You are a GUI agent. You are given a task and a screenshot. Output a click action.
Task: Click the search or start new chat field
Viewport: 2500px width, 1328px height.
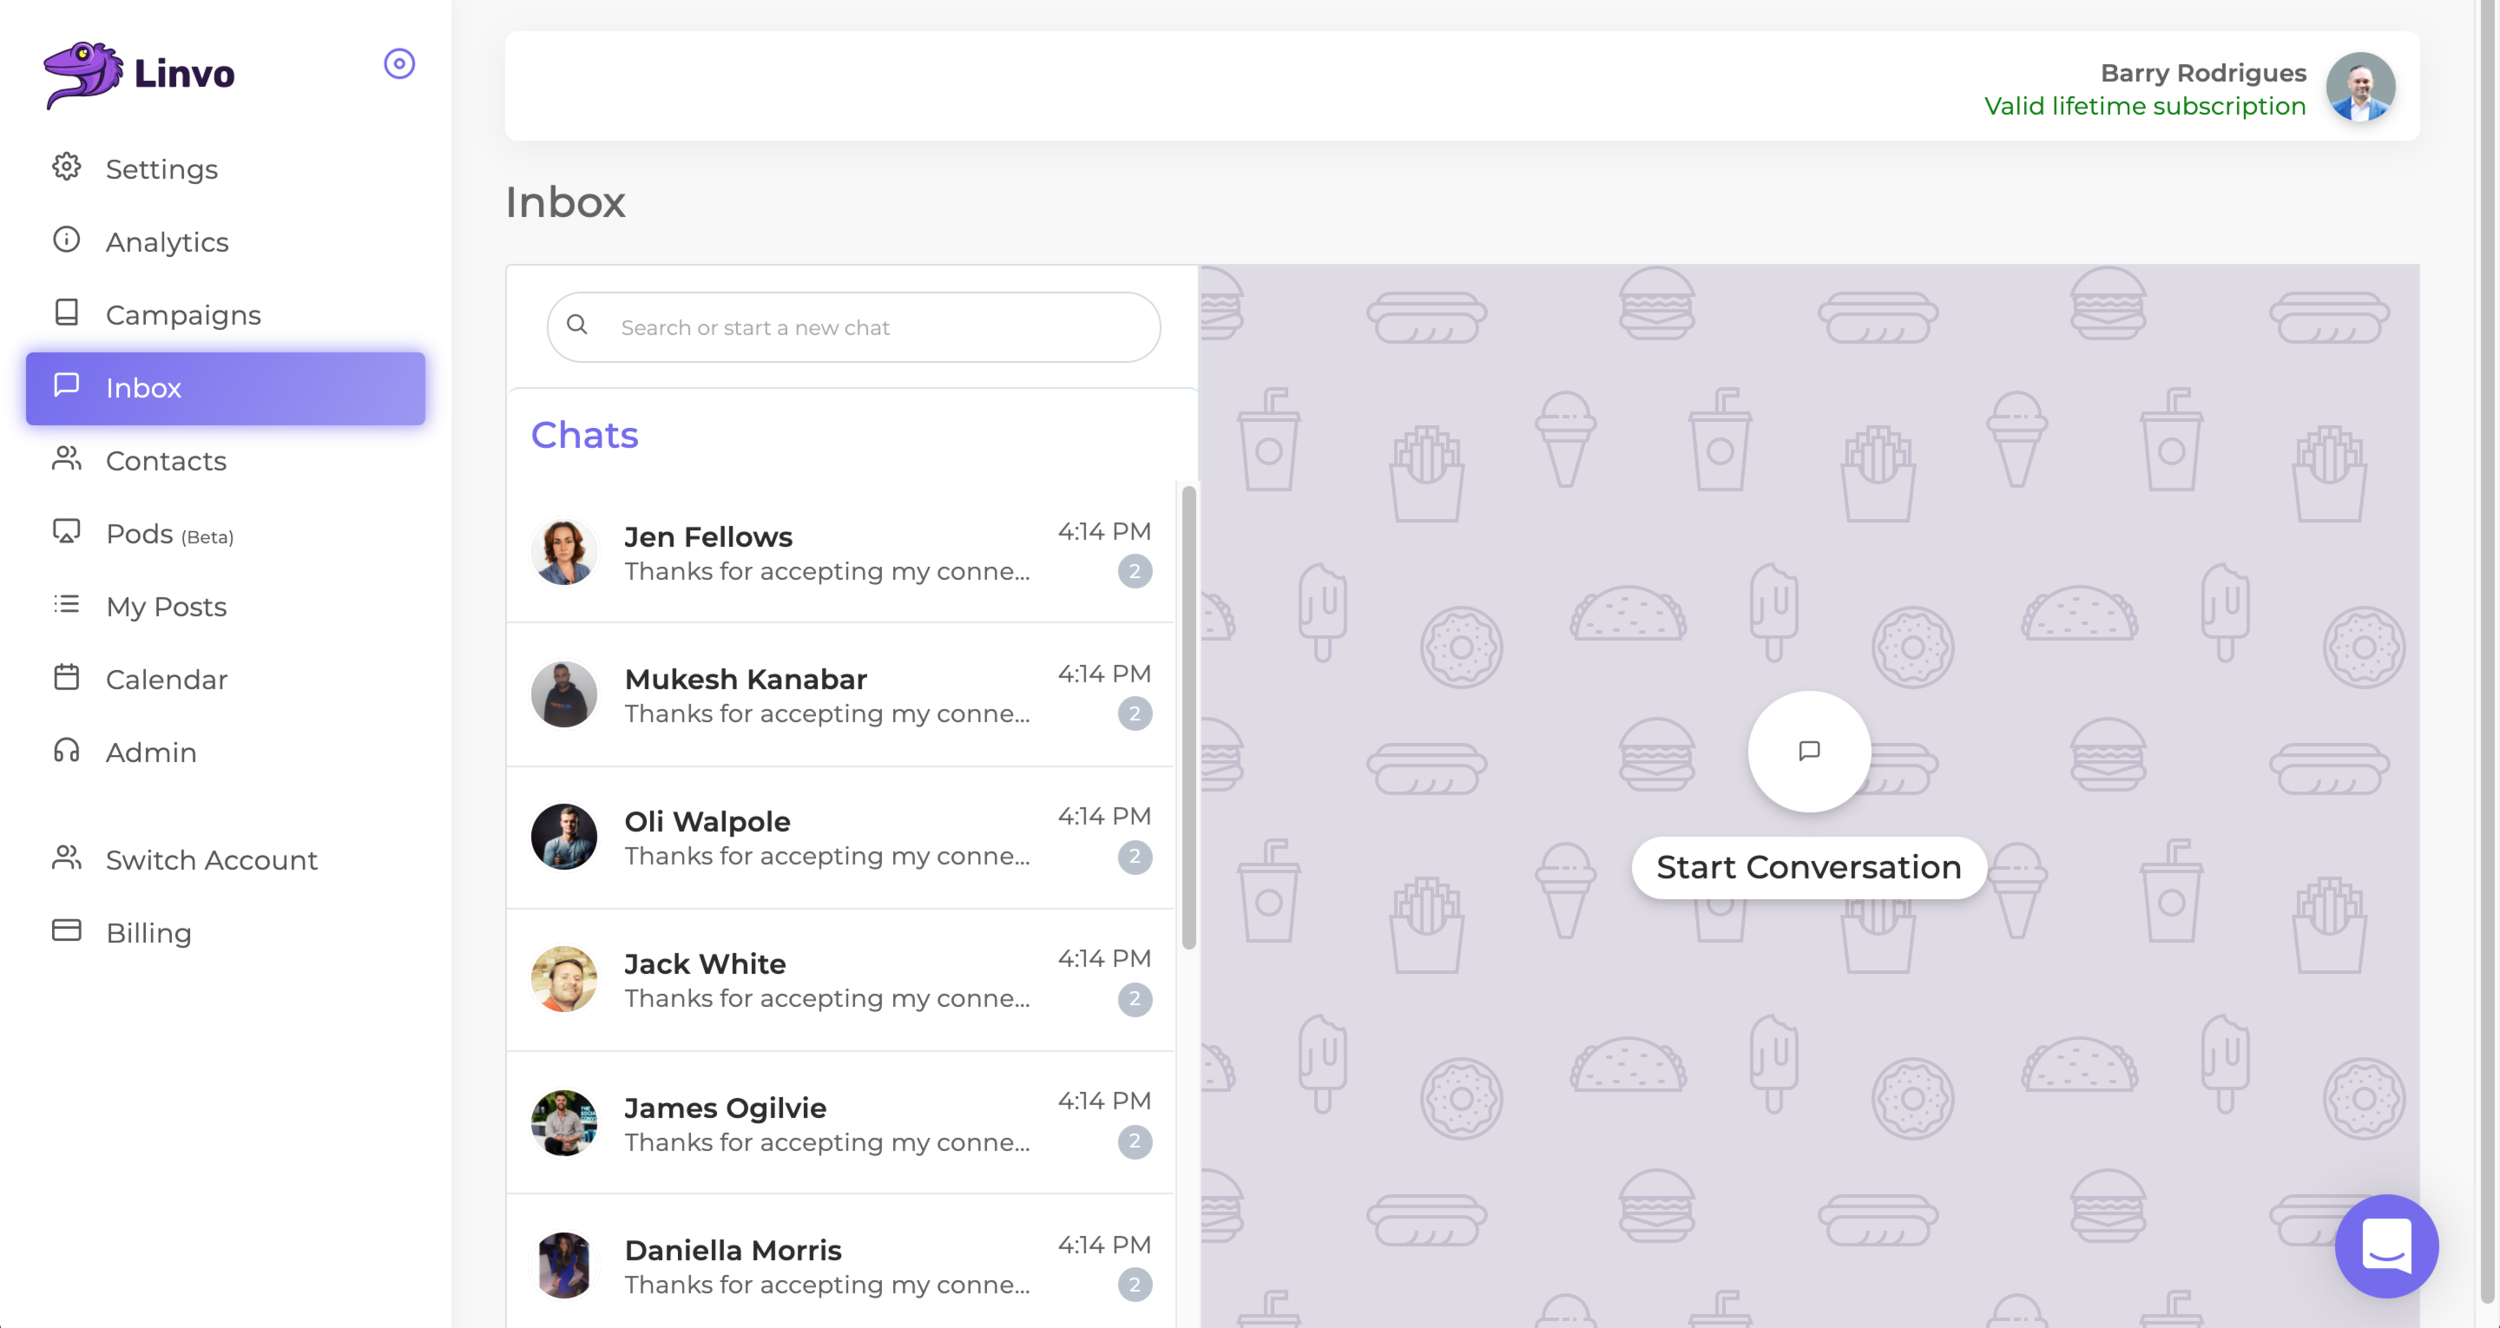point(853,327)
